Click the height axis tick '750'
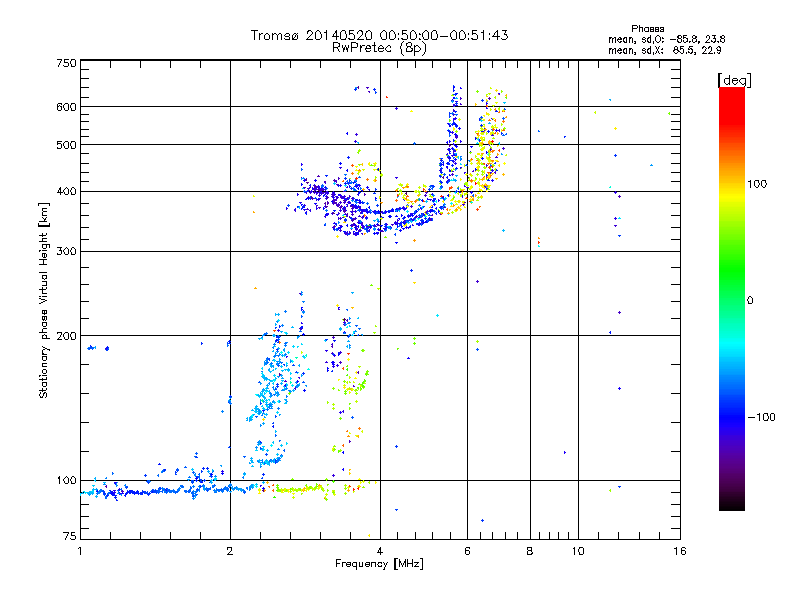 click(x=66, y=63)
